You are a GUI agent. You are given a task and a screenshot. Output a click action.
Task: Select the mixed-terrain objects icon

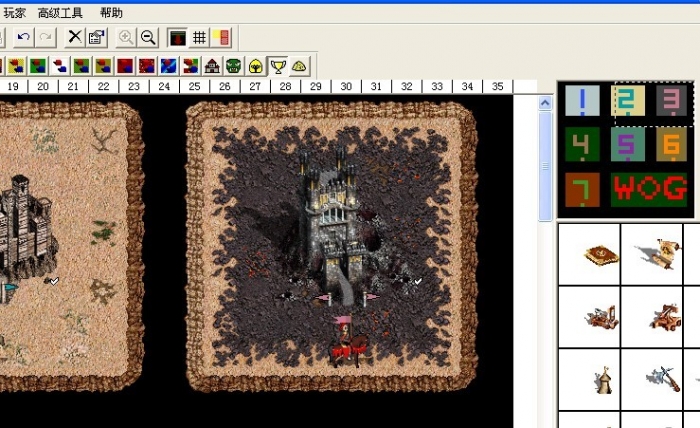(191, 66)
